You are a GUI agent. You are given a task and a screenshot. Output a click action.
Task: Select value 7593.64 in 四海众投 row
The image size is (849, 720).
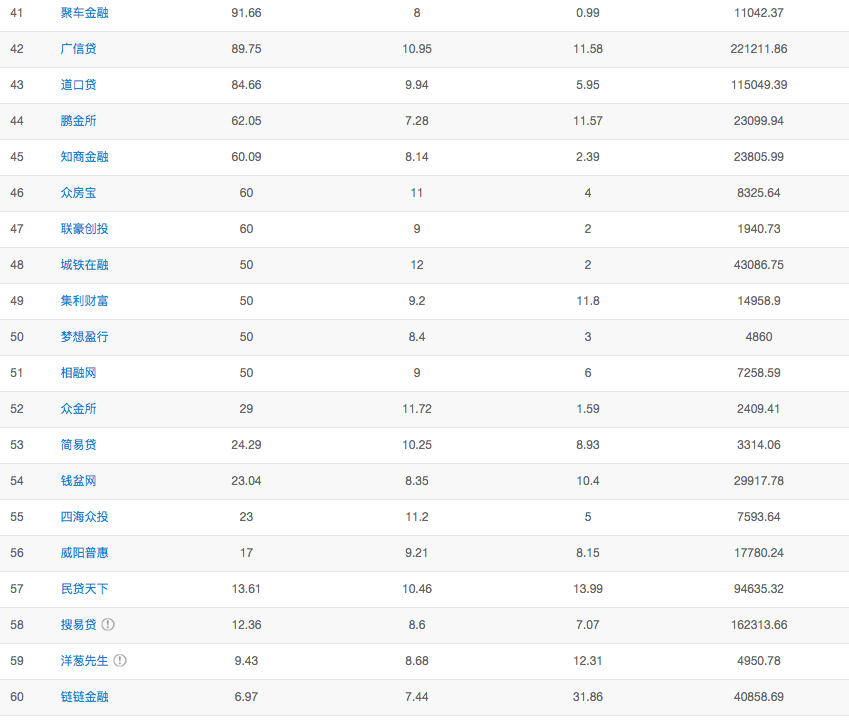(x=759, y=516)
